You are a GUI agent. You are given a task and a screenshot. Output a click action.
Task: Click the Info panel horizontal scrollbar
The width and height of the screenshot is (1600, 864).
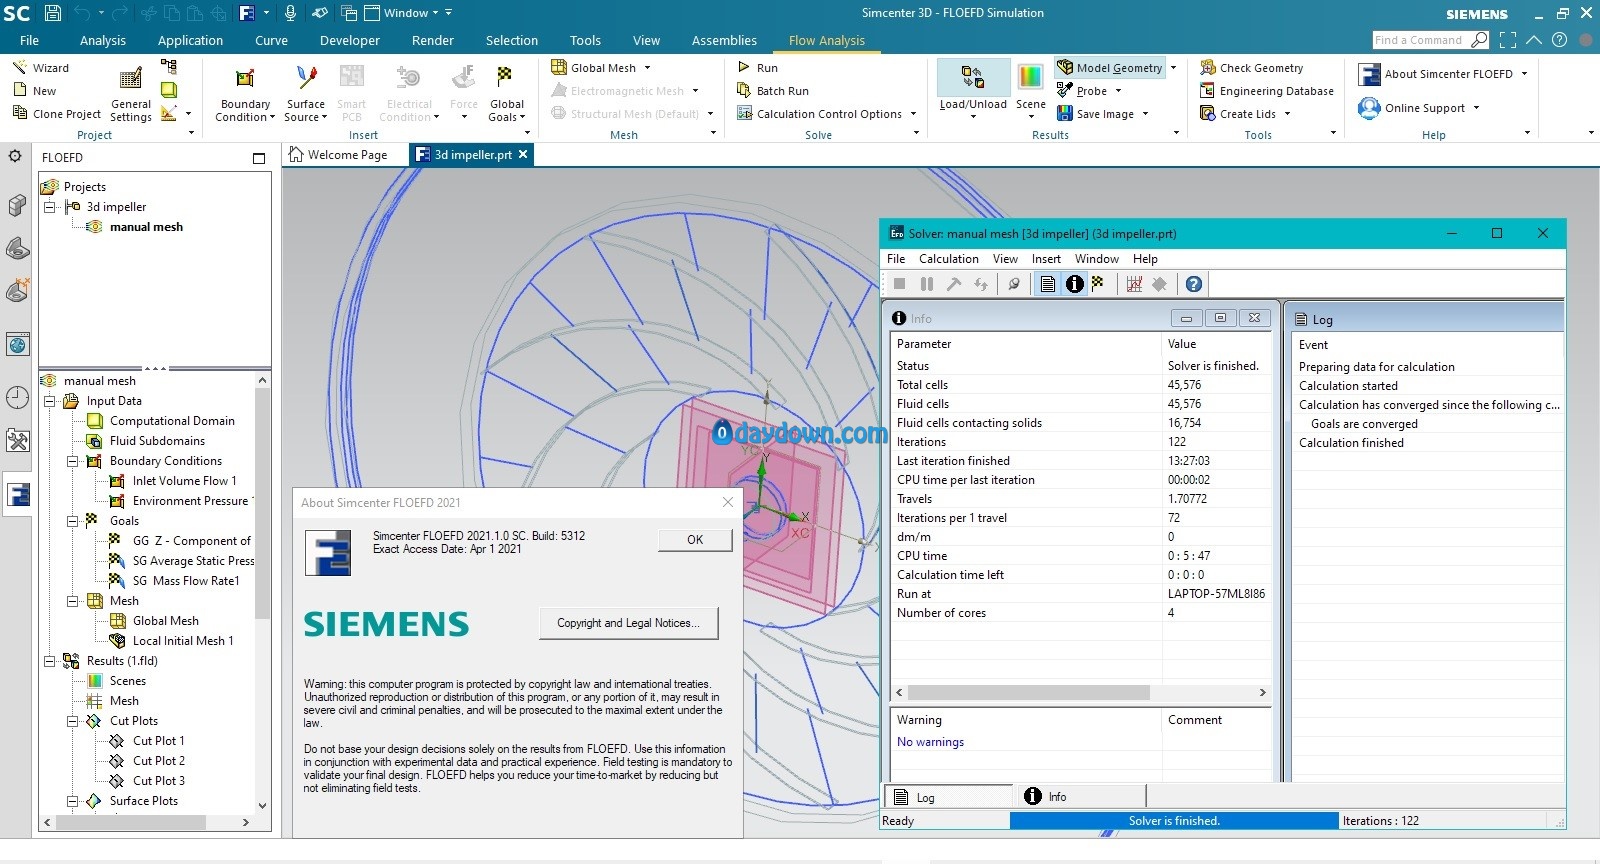[1028, 692]
